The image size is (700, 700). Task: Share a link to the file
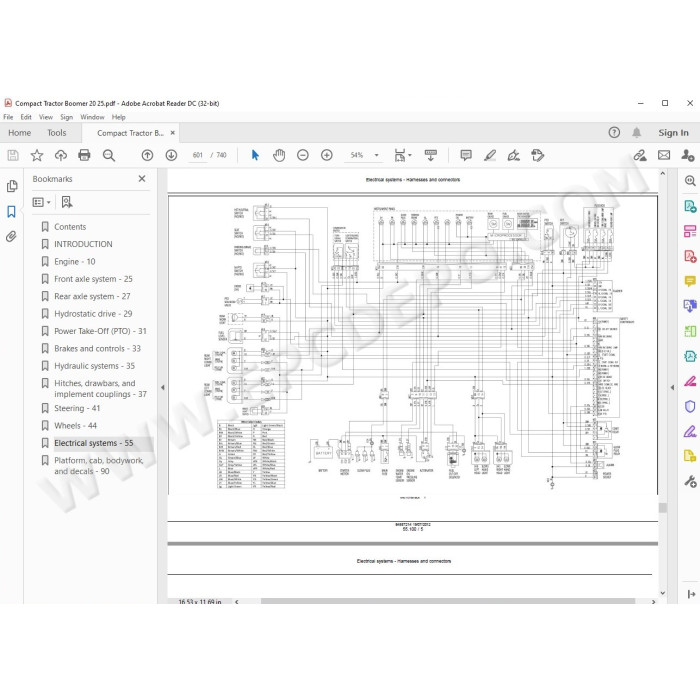pyautogui.click(x=640, y=155)
